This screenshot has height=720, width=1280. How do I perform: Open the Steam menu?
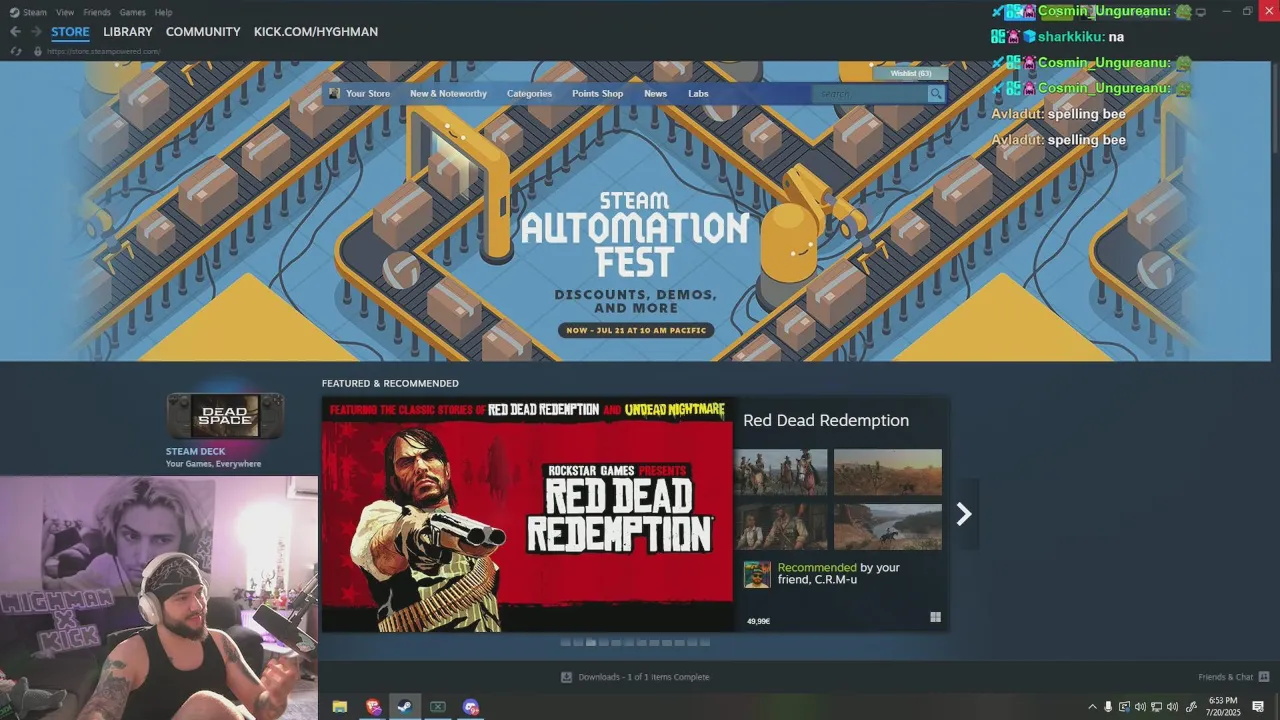[x=35, y=12]
